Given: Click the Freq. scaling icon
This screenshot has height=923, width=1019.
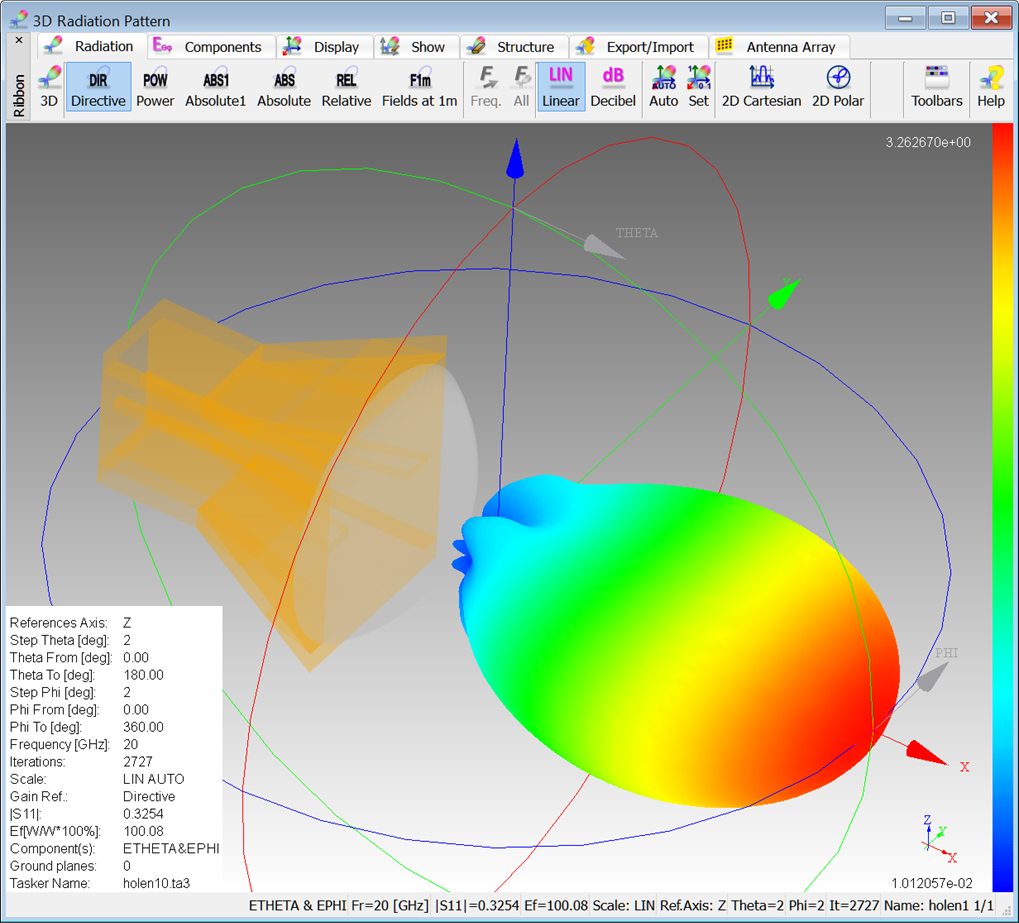Looking at the screenshot, I should click(485, 88).
